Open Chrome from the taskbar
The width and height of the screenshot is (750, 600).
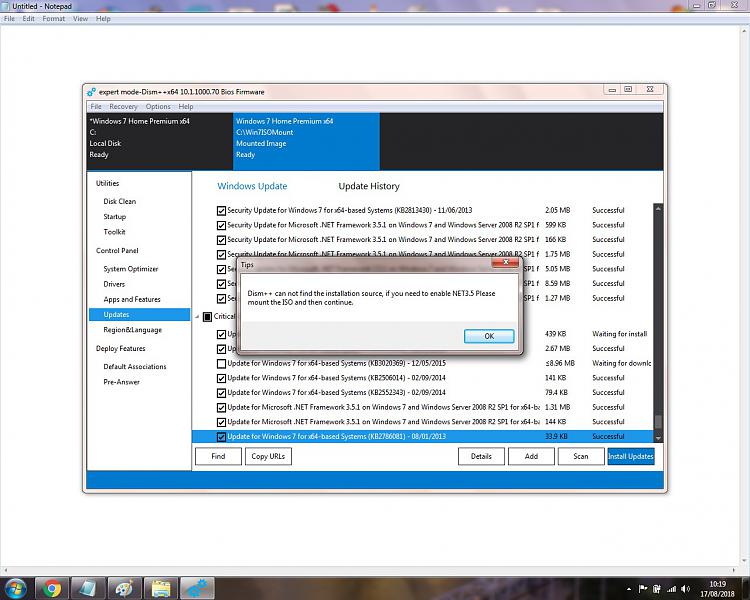pyautogui.click(x=51, y=589)
